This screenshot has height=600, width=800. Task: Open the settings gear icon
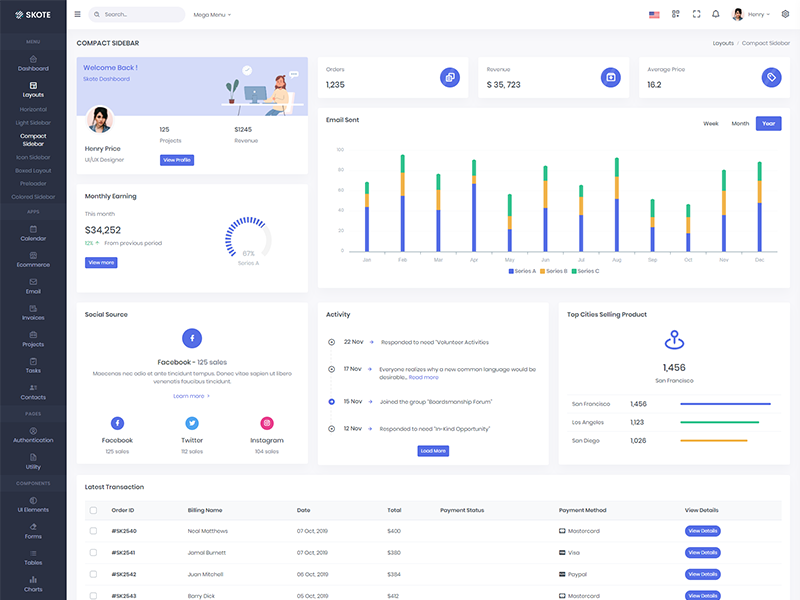785,14
